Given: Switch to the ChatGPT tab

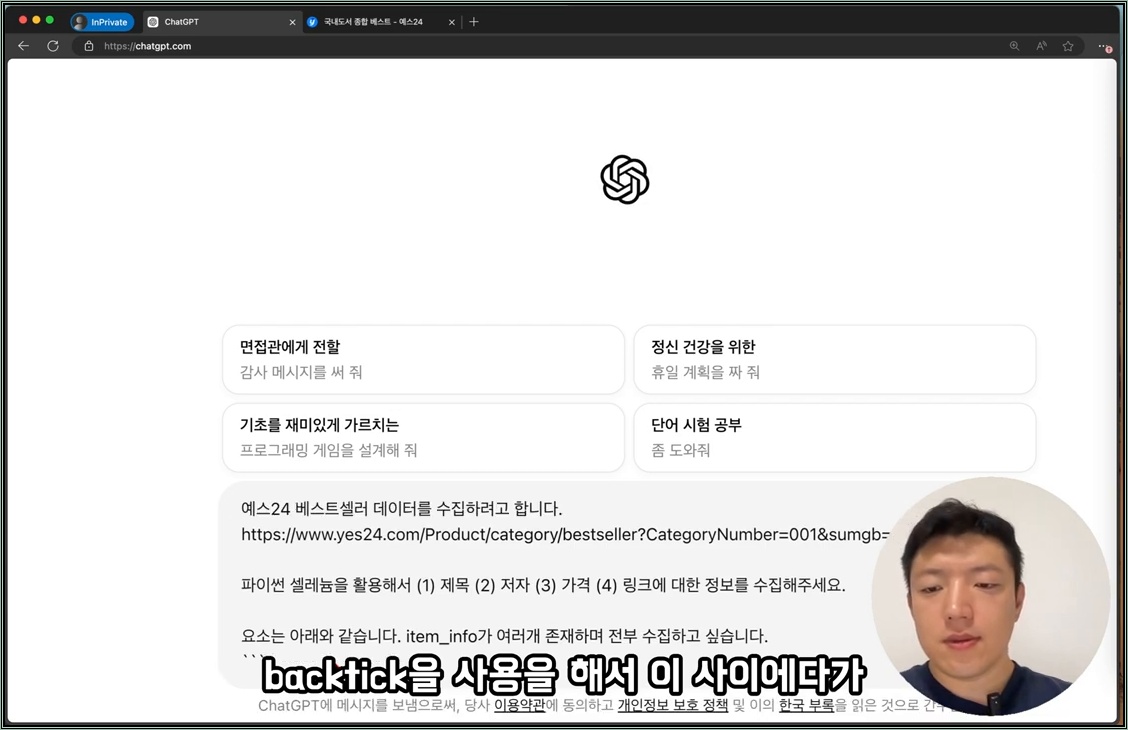Looking at the screenshot, I should [222, 22].
